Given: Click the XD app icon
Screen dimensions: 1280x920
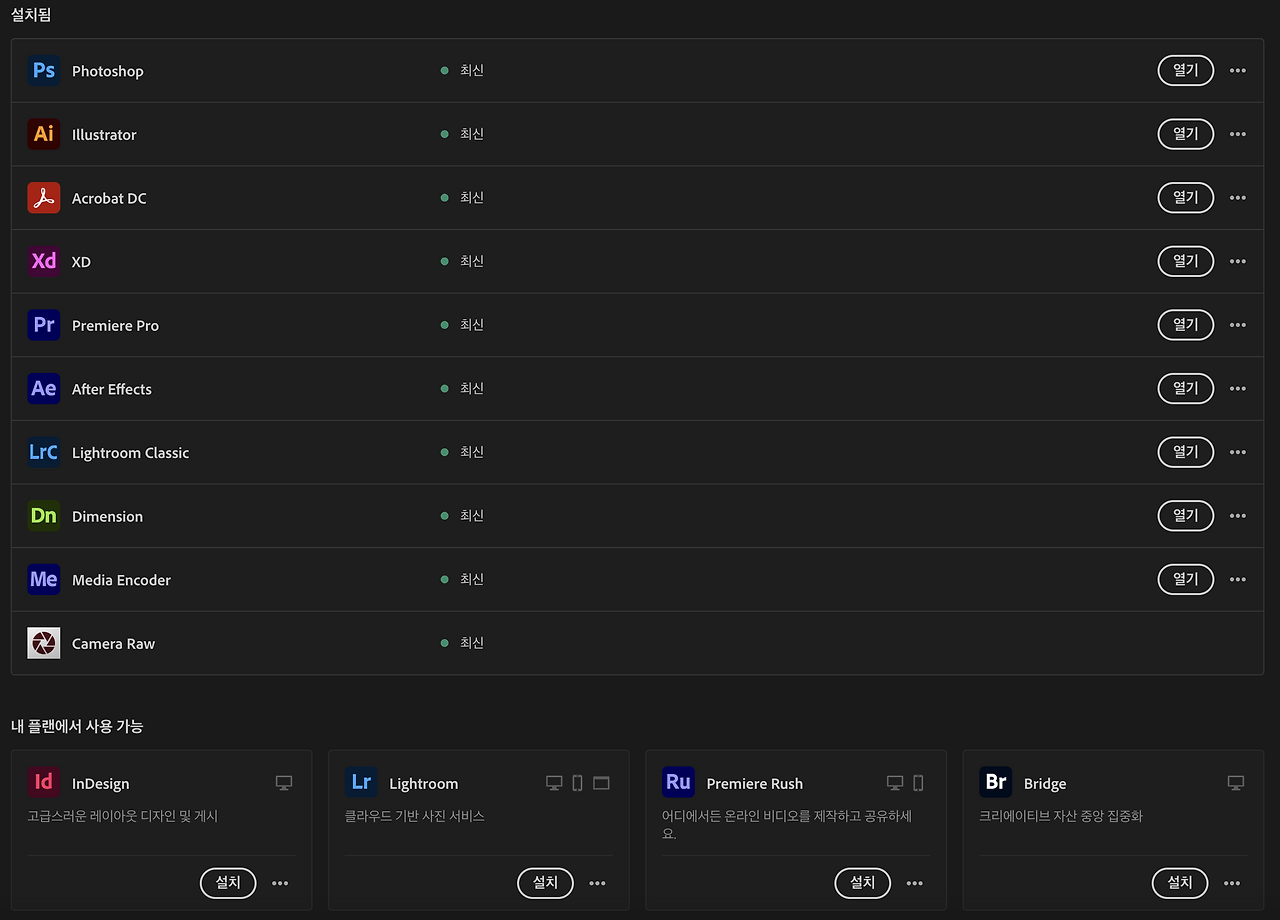Looking at the screenshot, I should pyautogui.click(x=44, y=261).
